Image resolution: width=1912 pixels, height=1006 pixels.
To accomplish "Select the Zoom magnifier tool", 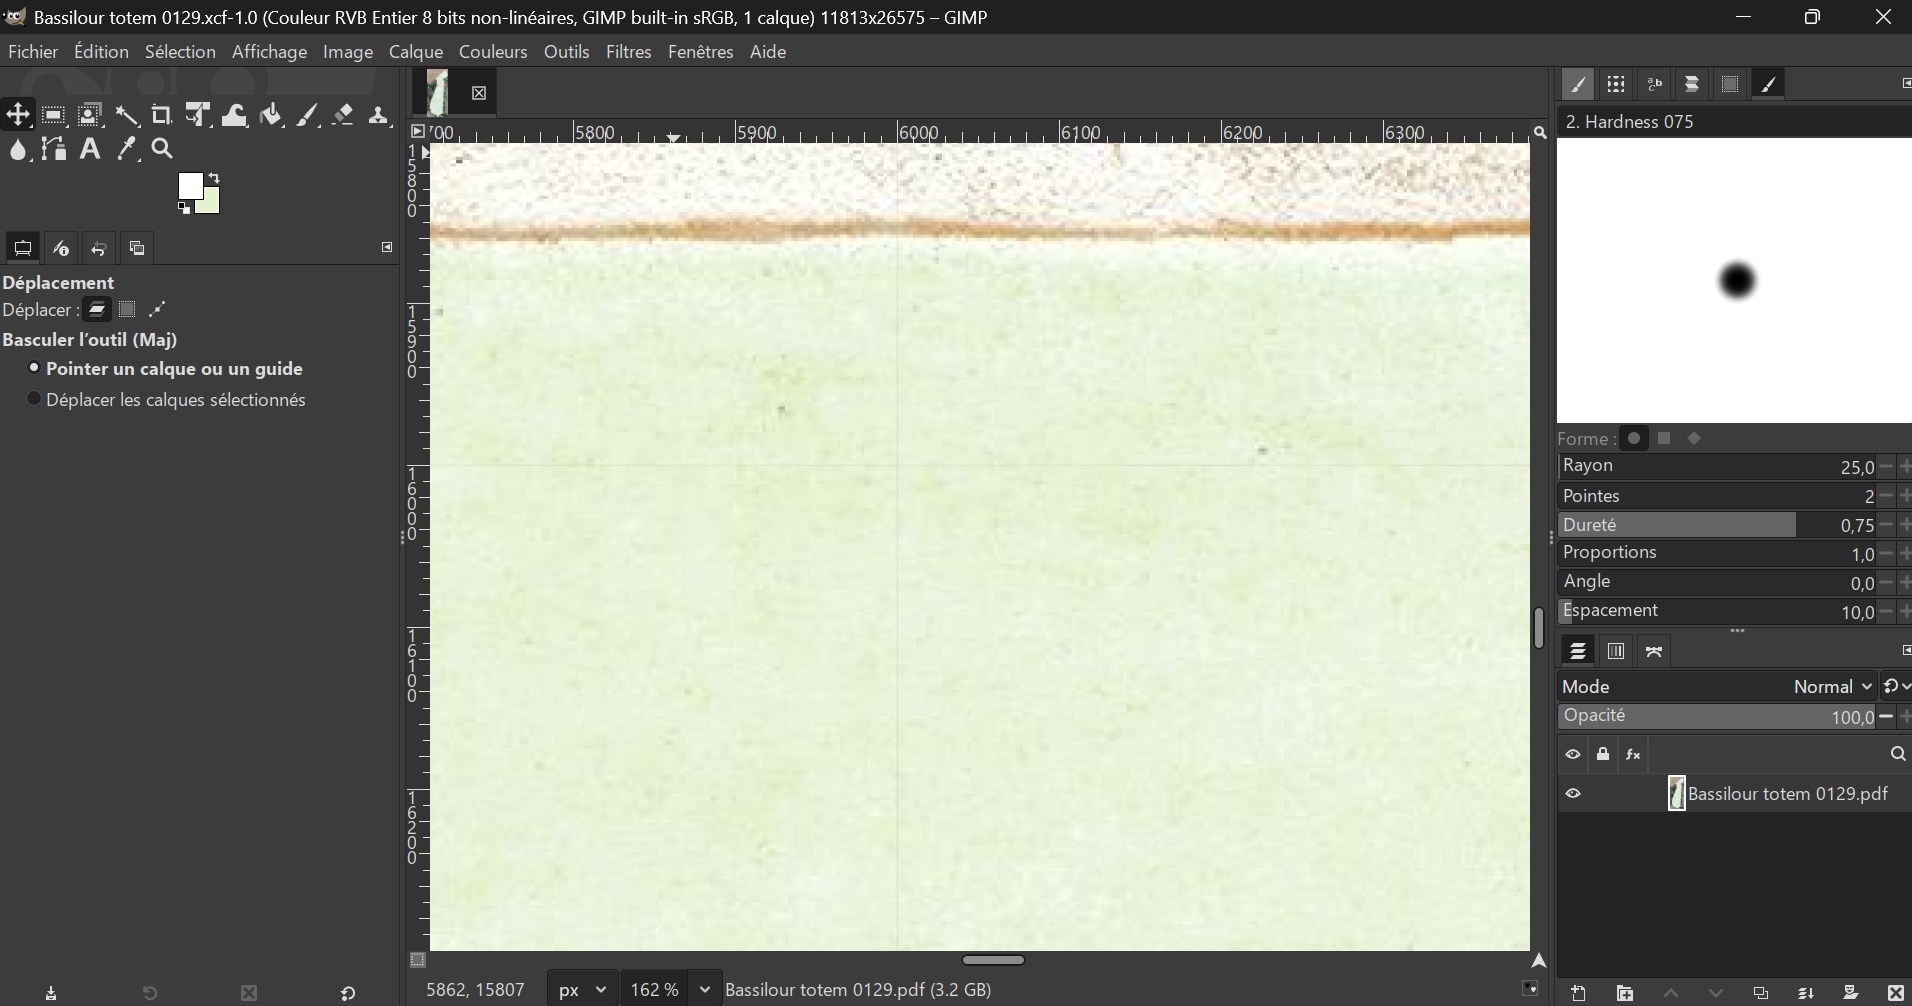I will click(162, 150).
